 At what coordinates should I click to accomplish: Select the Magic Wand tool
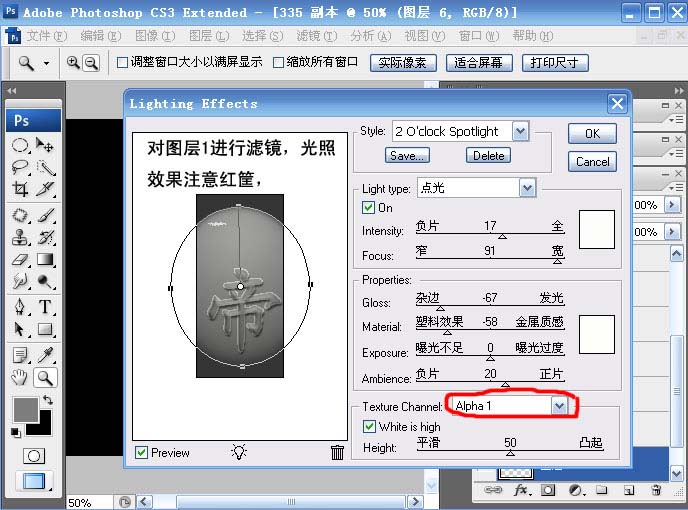45,167
